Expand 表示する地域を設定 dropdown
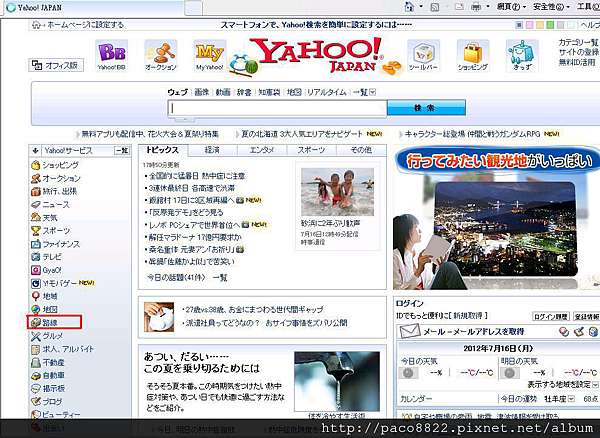This screenshot has height=438, width=600. (595, 384)
